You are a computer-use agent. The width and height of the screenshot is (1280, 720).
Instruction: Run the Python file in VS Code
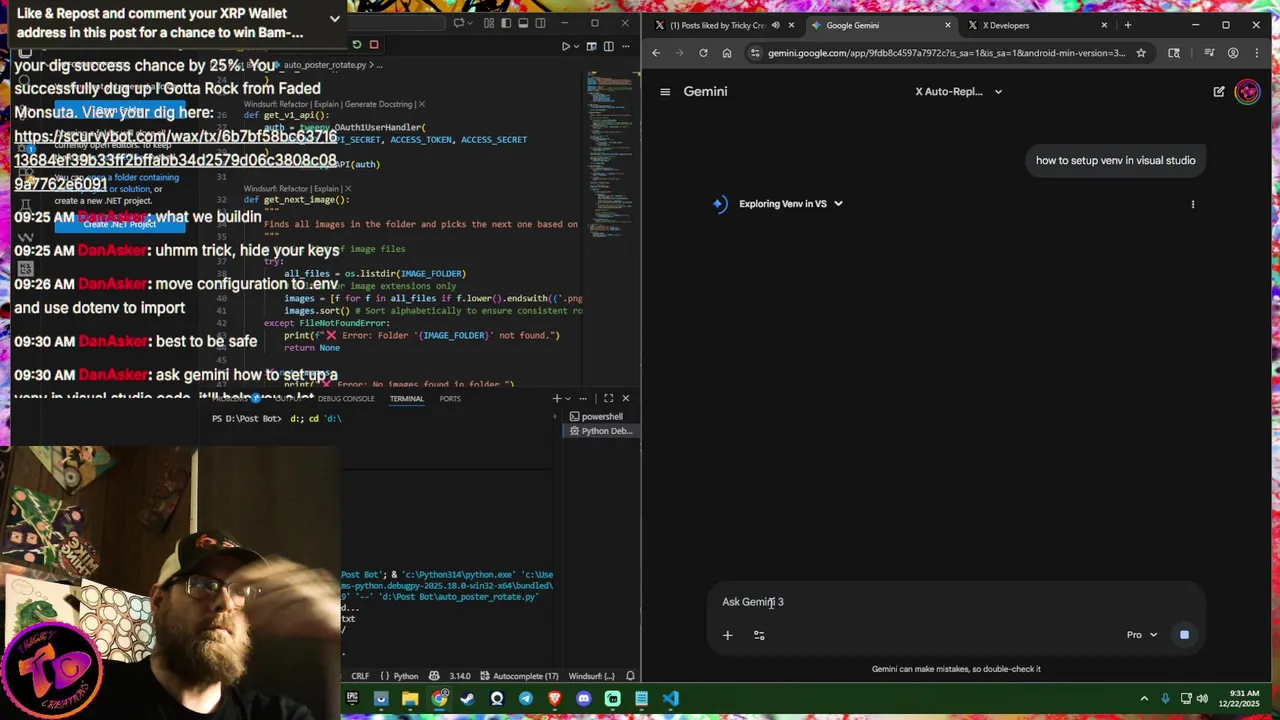(x=565, y=46)
